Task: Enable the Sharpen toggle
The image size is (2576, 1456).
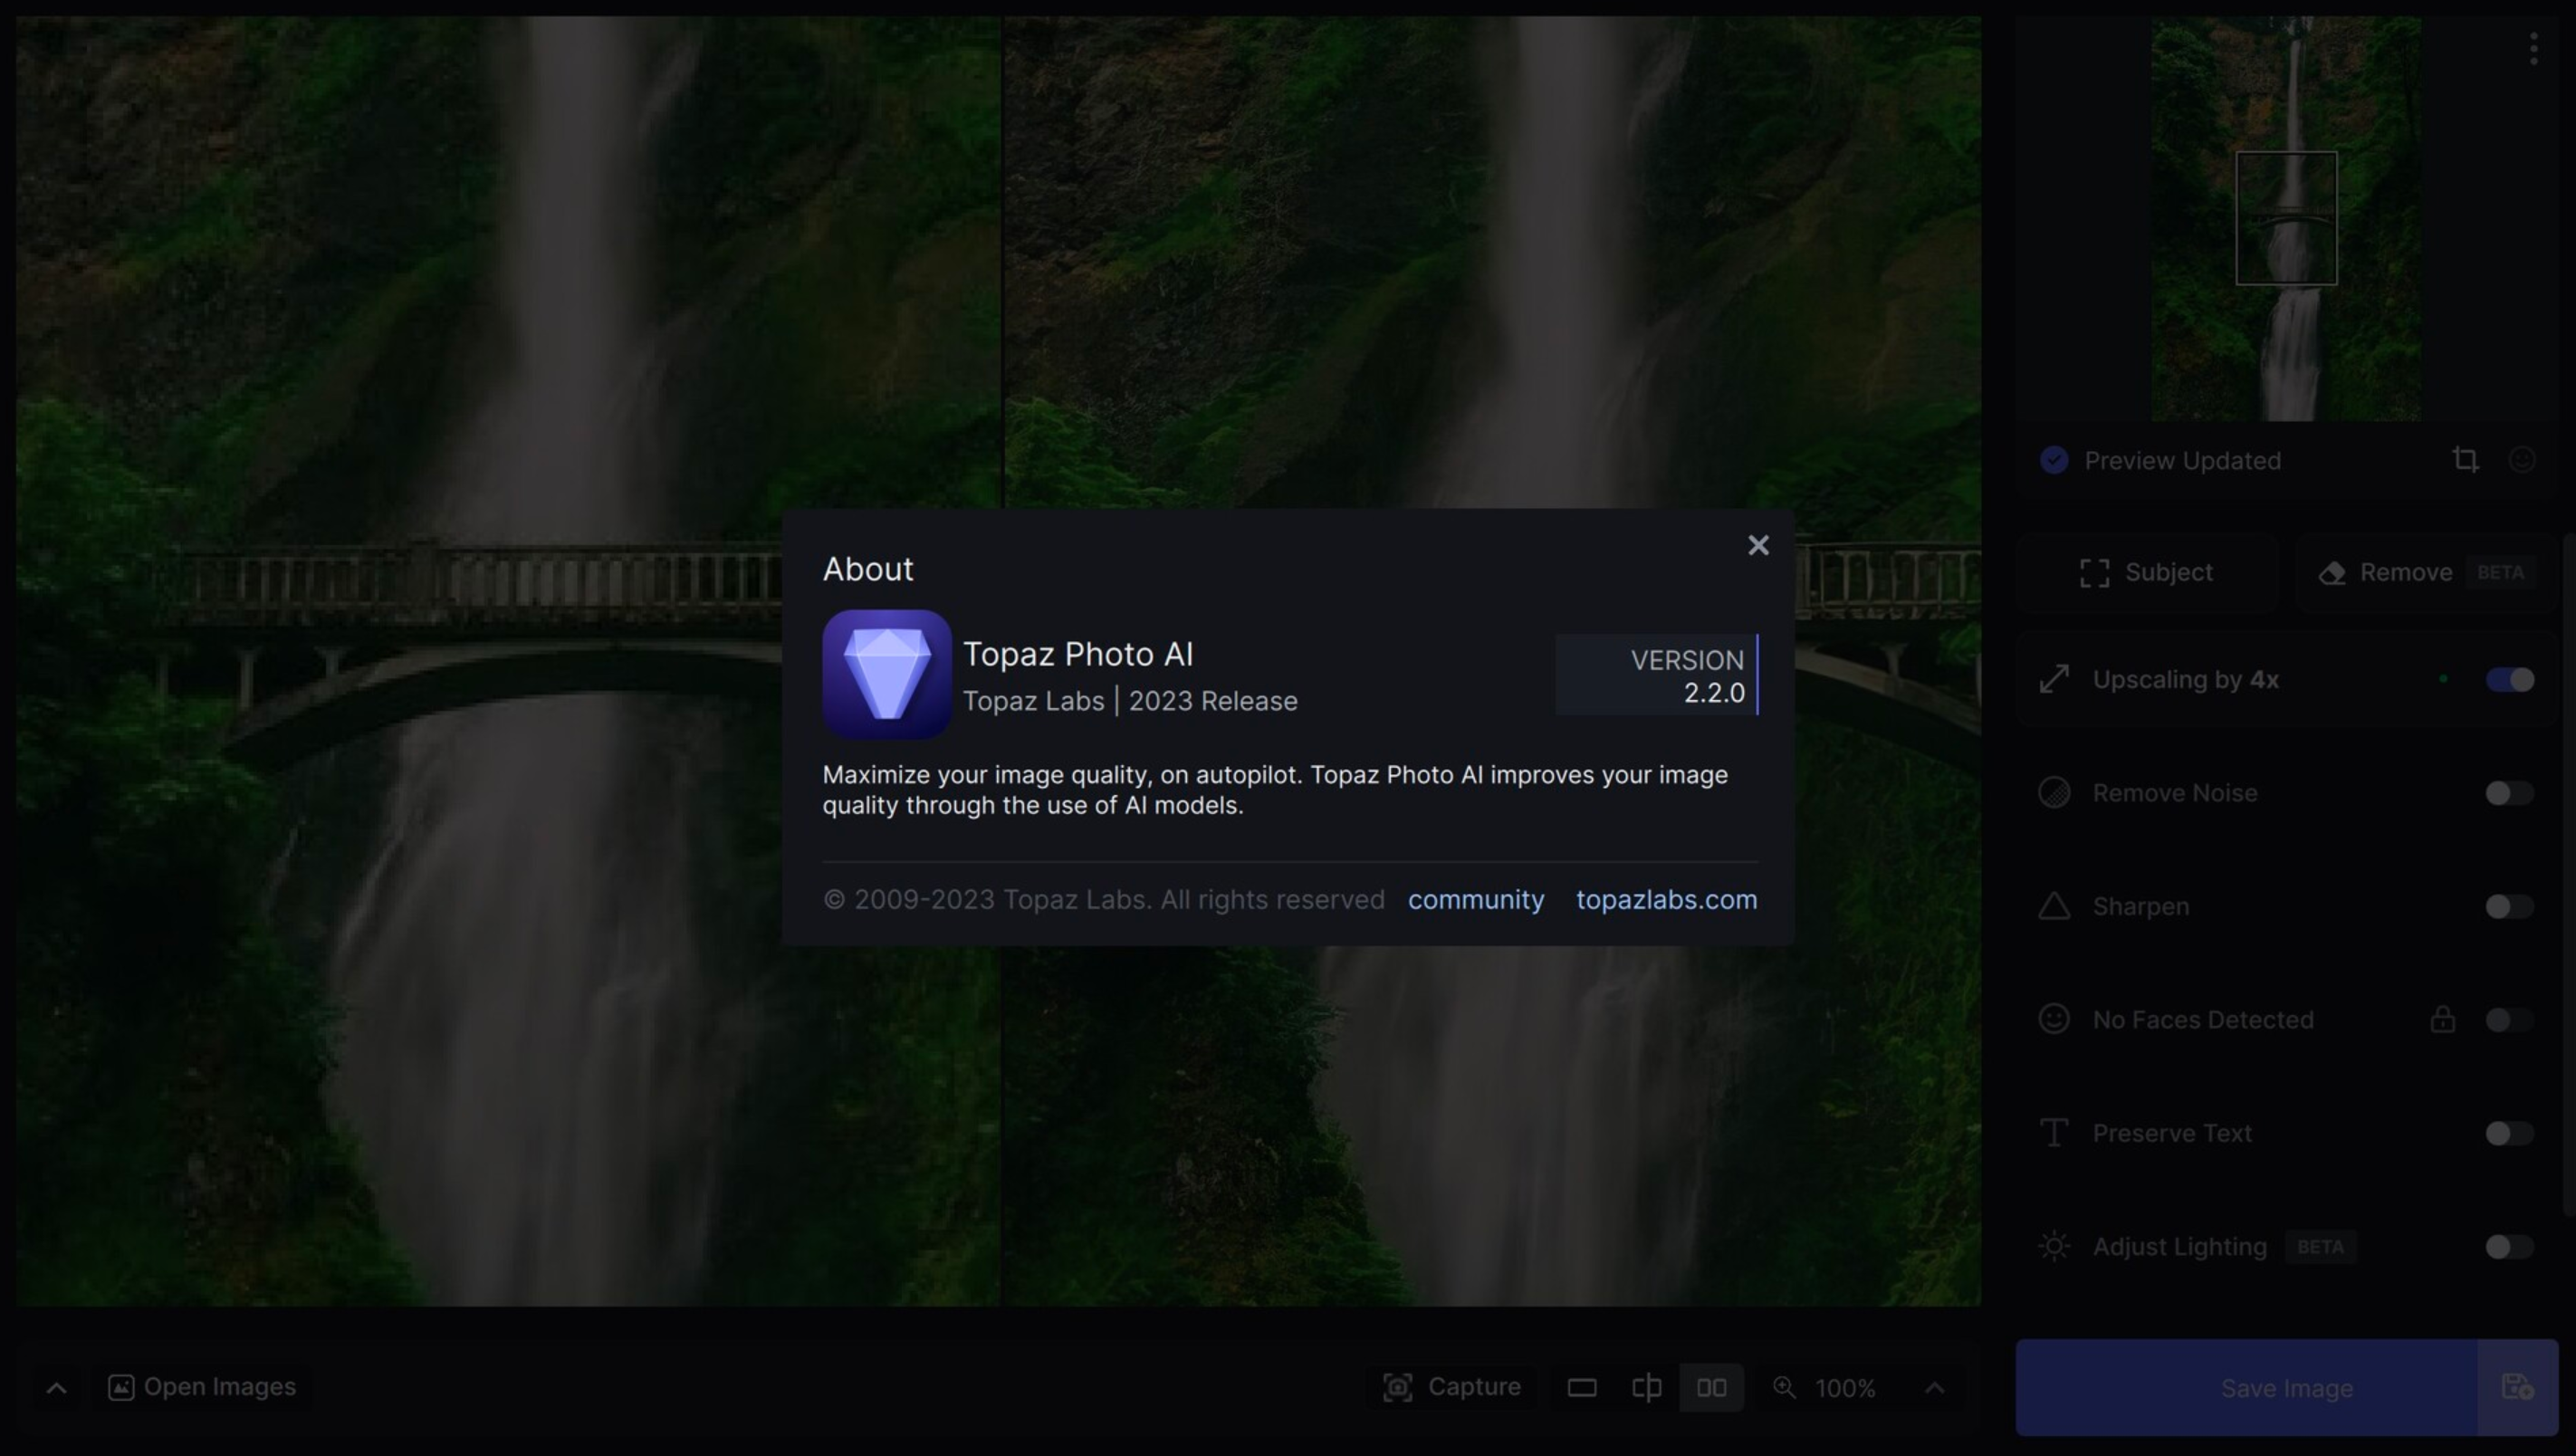Action: tap(2511, 904)
